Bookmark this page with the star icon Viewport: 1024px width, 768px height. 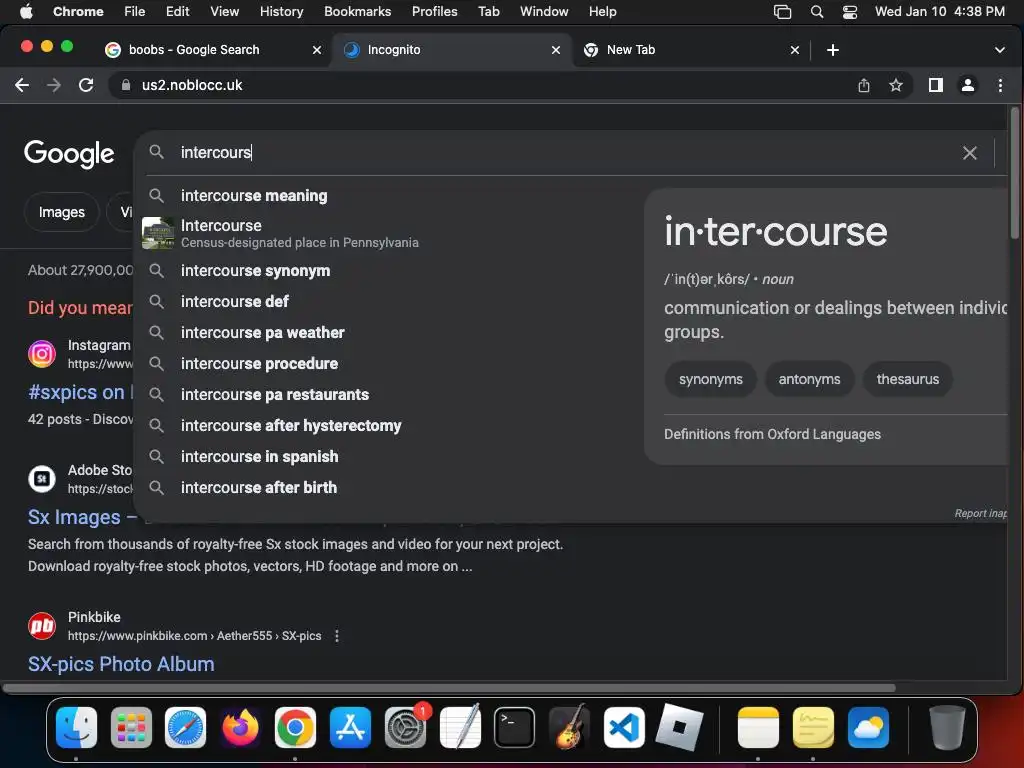[896, 85]
